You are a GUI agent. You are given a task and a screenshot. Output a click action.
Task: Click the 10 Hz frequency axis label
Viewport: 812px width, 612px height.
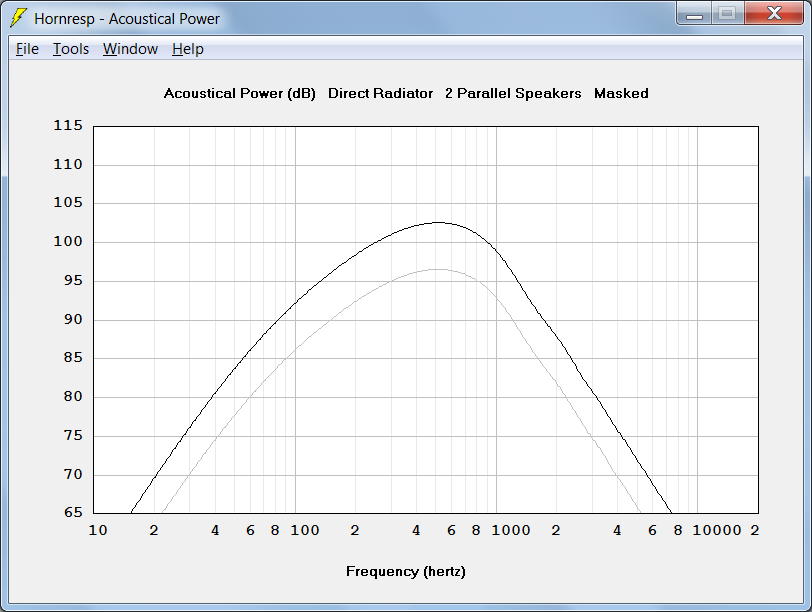(x=98, y=530)
